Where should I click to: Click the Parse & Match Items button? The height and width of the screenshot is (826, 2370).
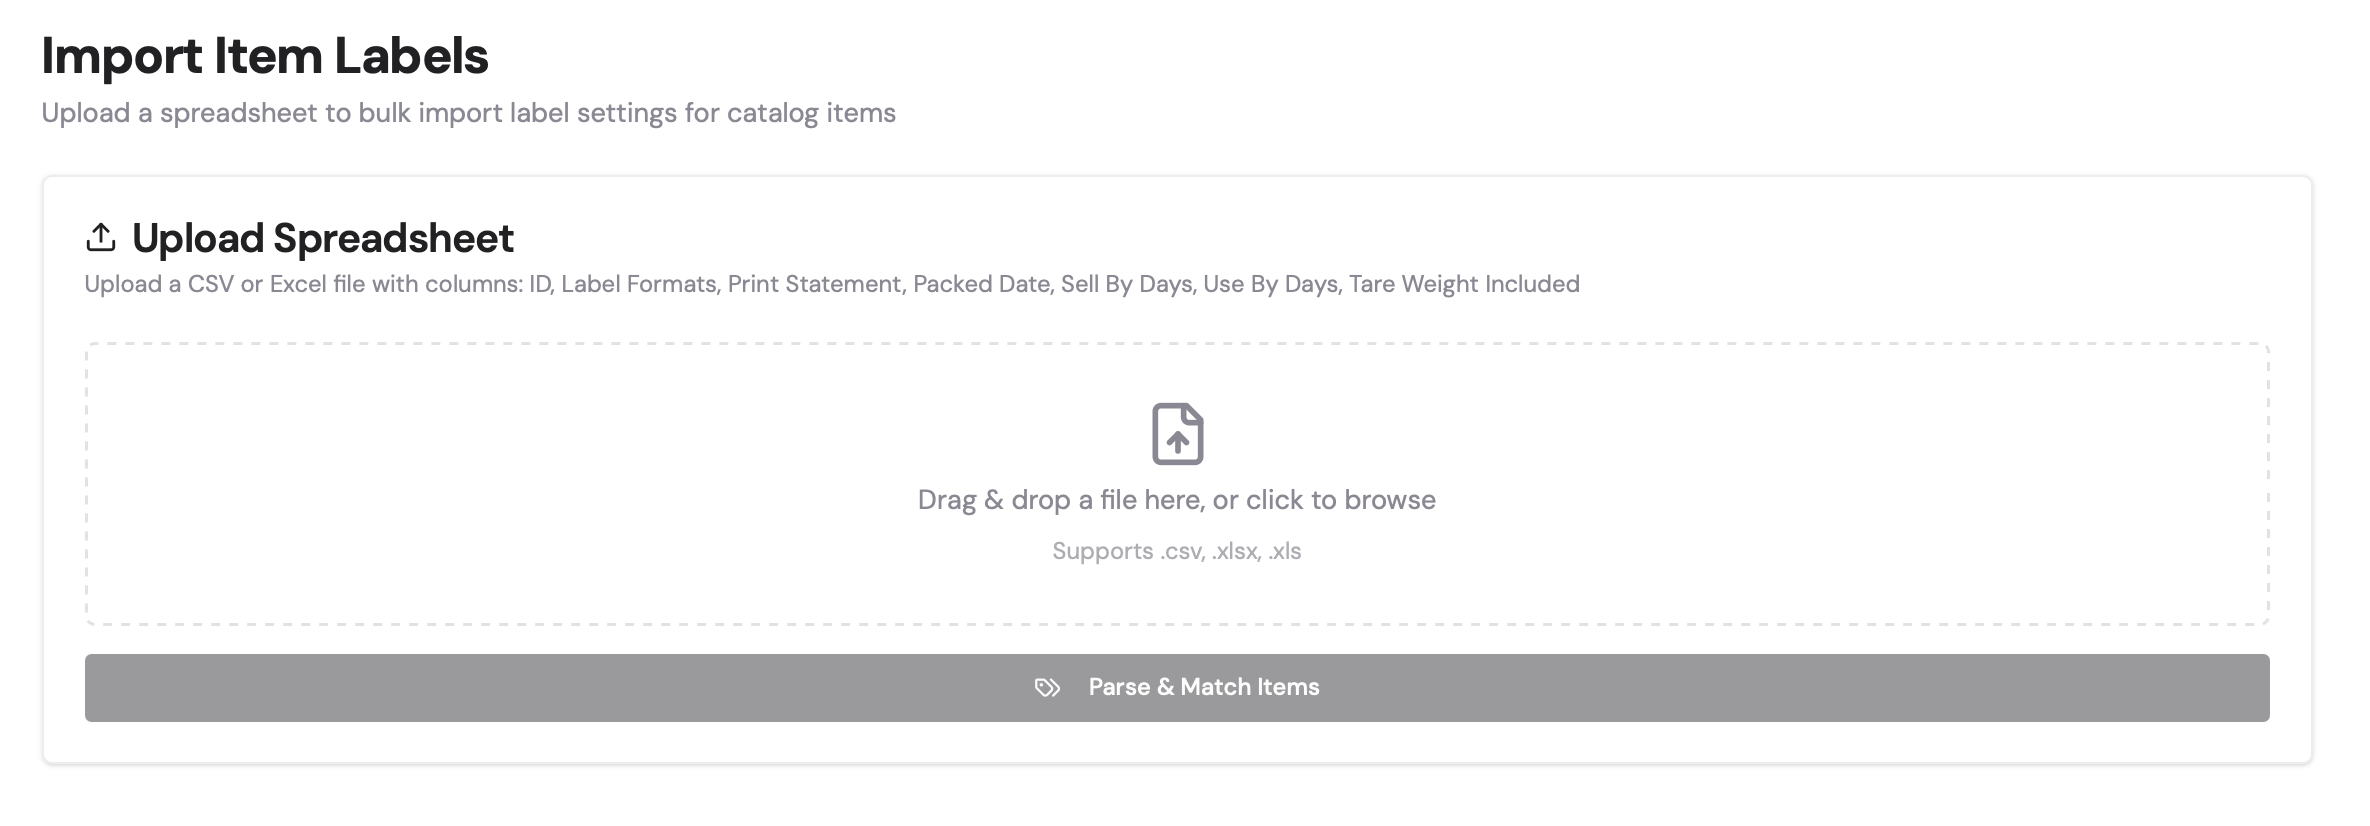click(x=1177, y=688)
